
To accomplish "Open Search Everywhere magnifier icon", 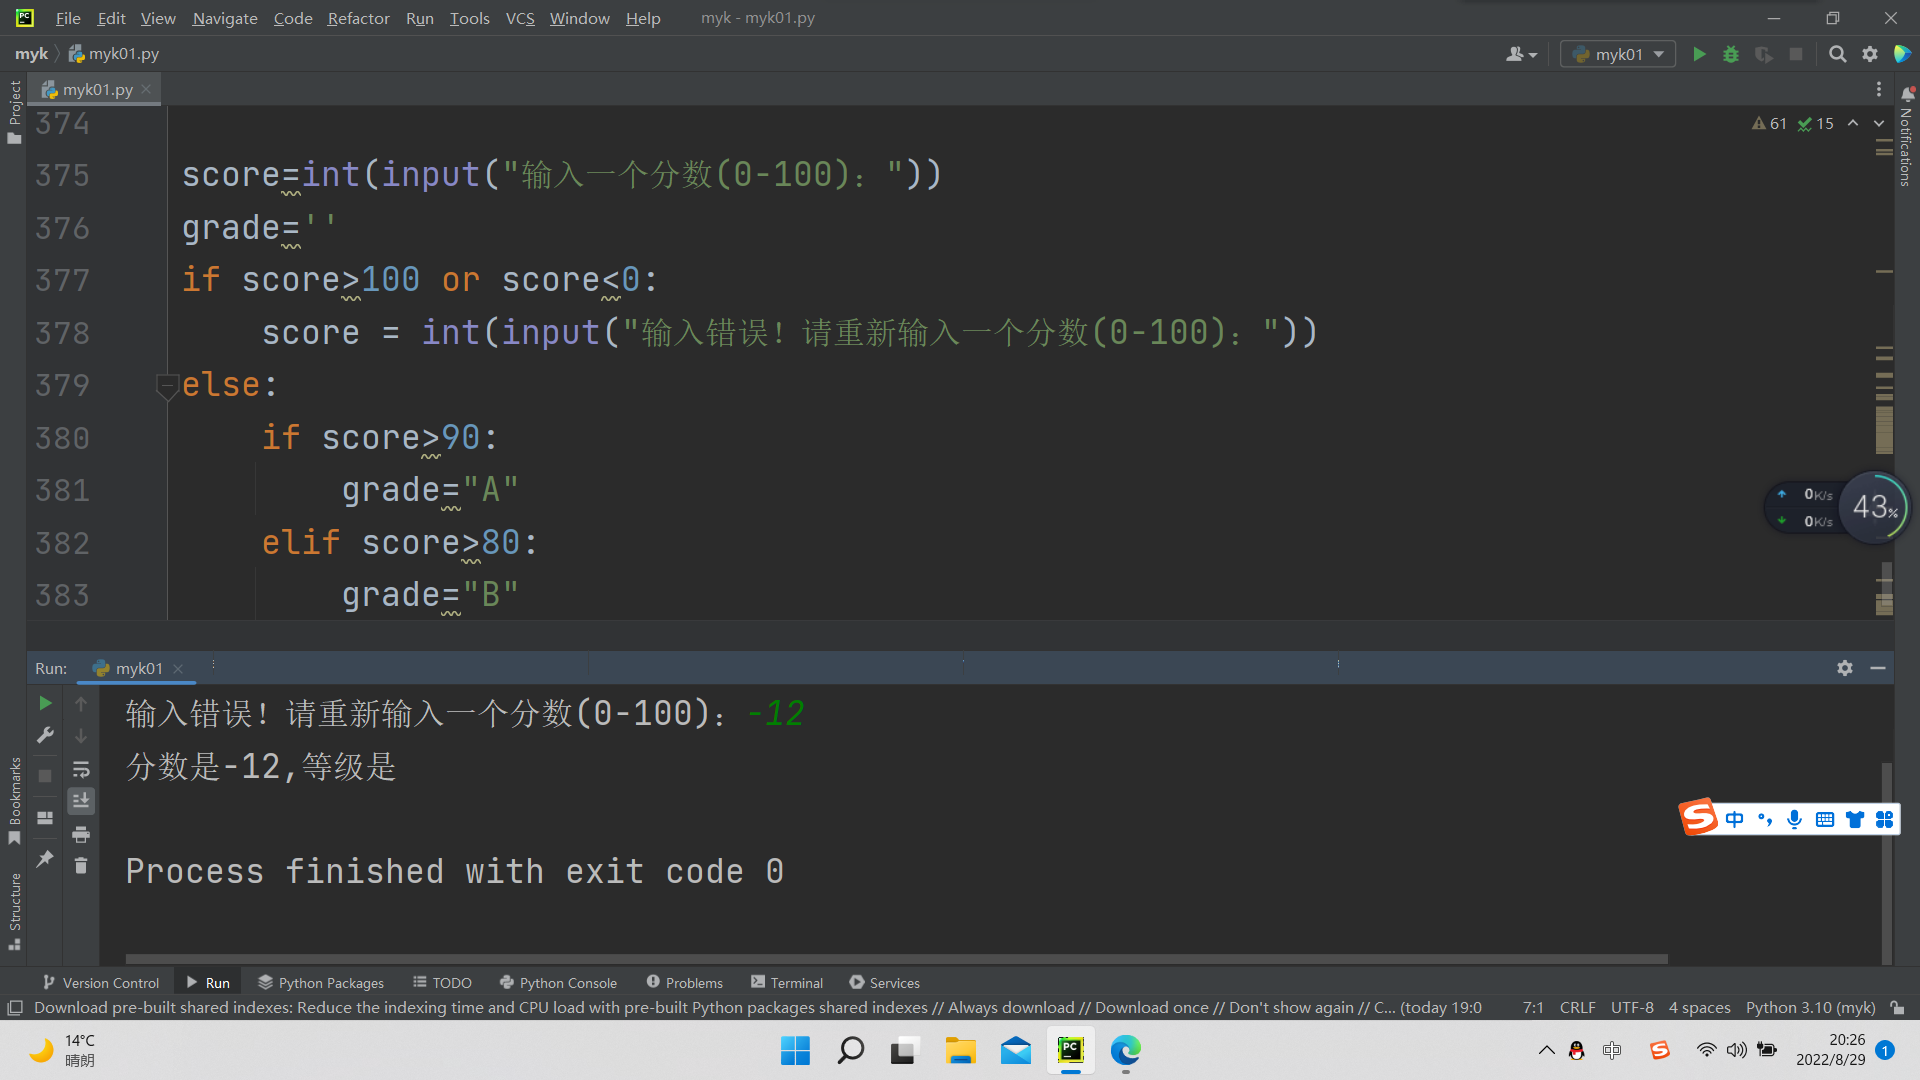I will (1837, 54).
